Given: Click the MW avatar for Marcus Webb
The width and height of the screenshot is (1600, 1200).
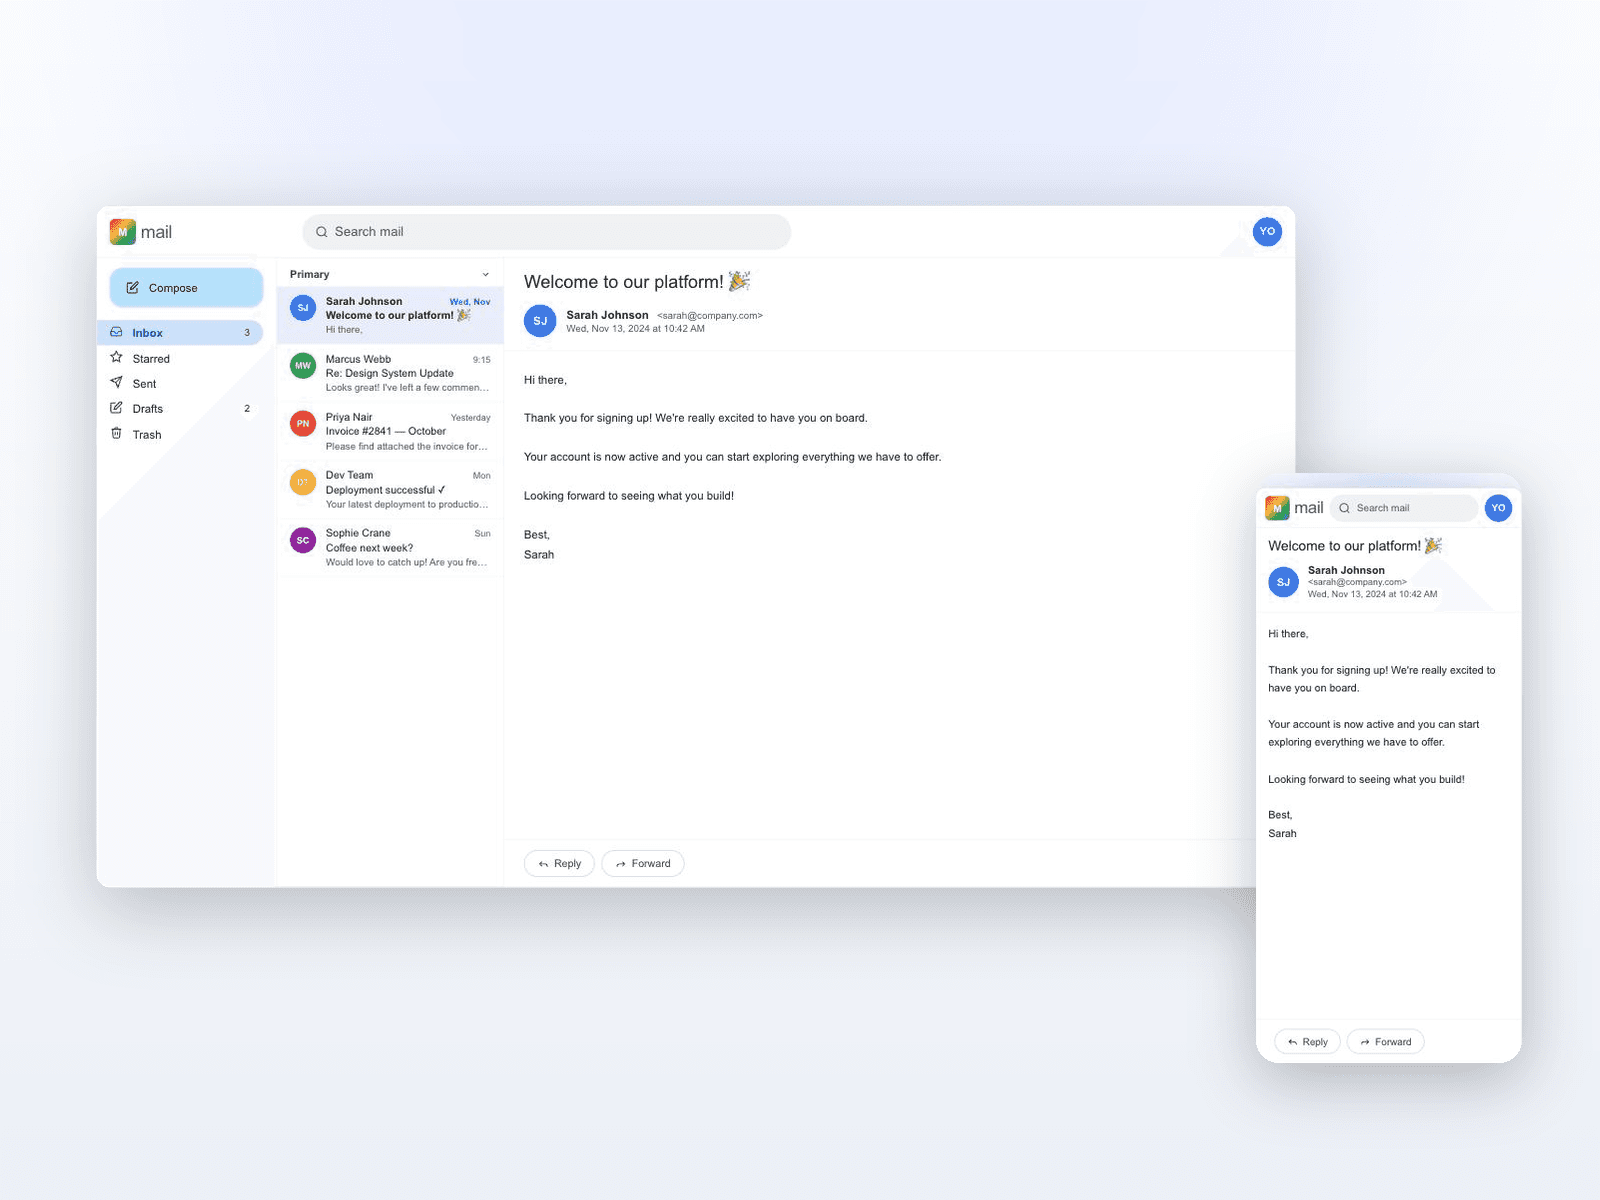Looking at the screenshot, I should pyautogui.click(x=303, y=366).
